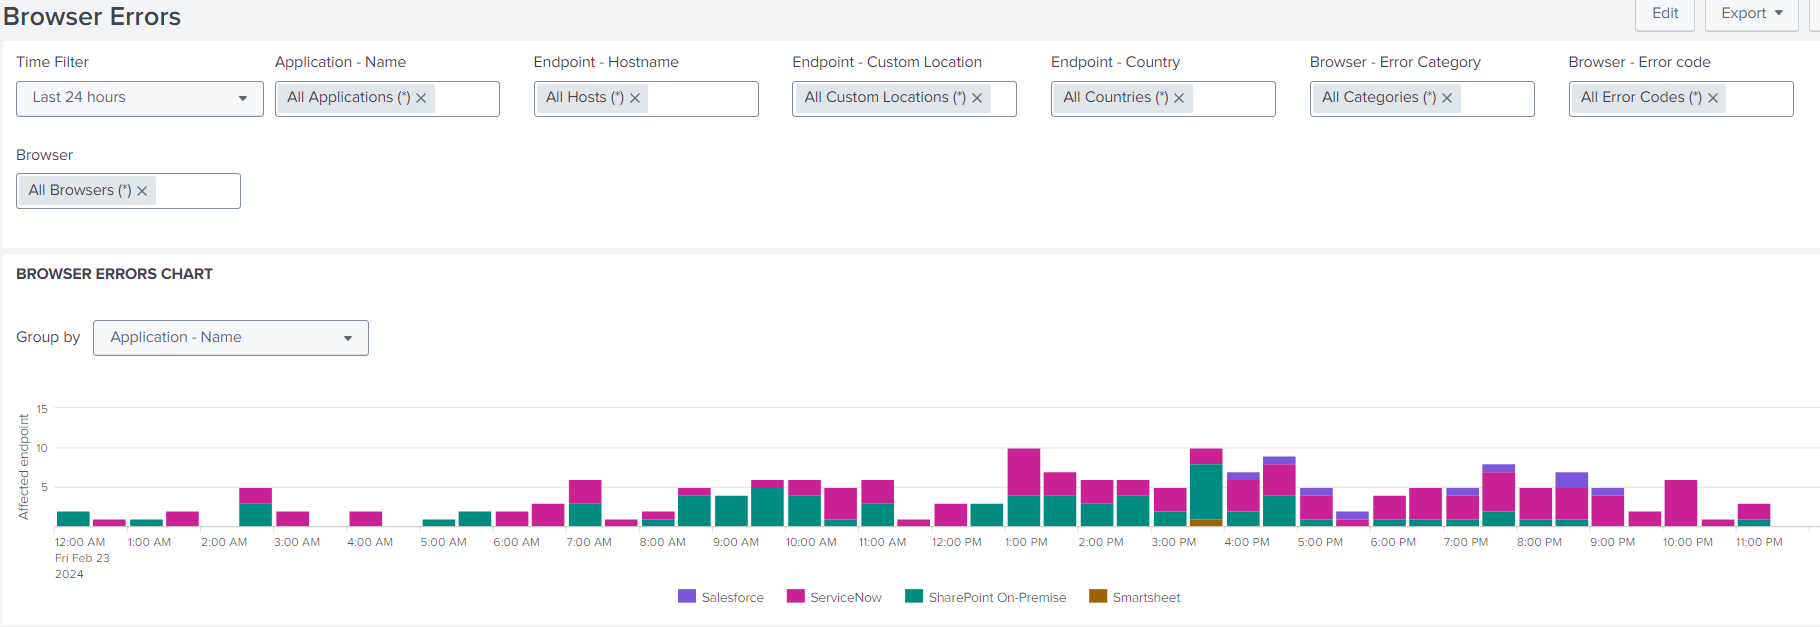Image resolution: width=1820 pixels, height=627 pixels.
Task: Remove the All Hosts filter tag
Action: click(635, 98)
